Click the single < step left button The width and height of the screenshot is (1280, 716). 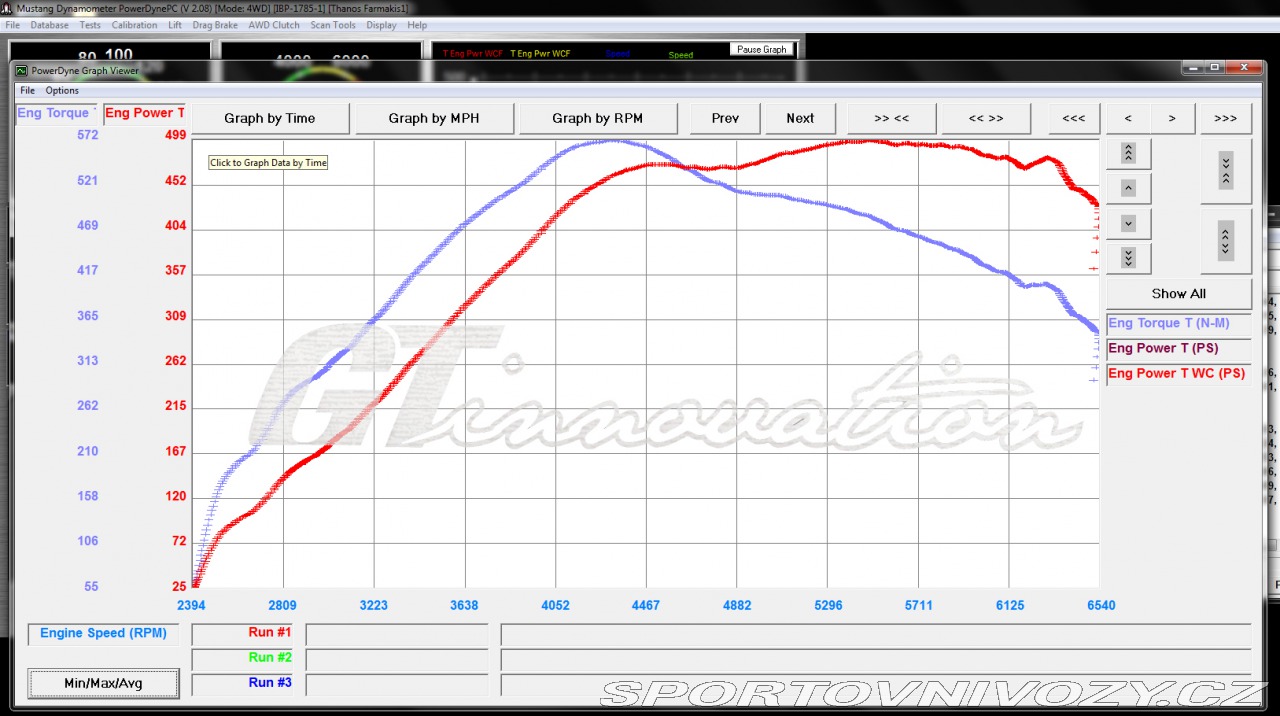(x=1128, y=118)
